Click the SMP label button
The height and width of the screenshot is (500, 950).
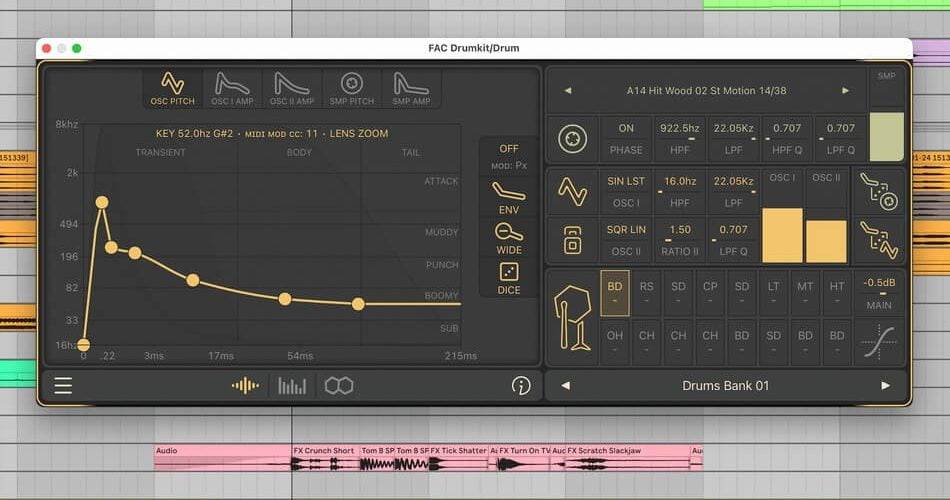coord(886,76)
